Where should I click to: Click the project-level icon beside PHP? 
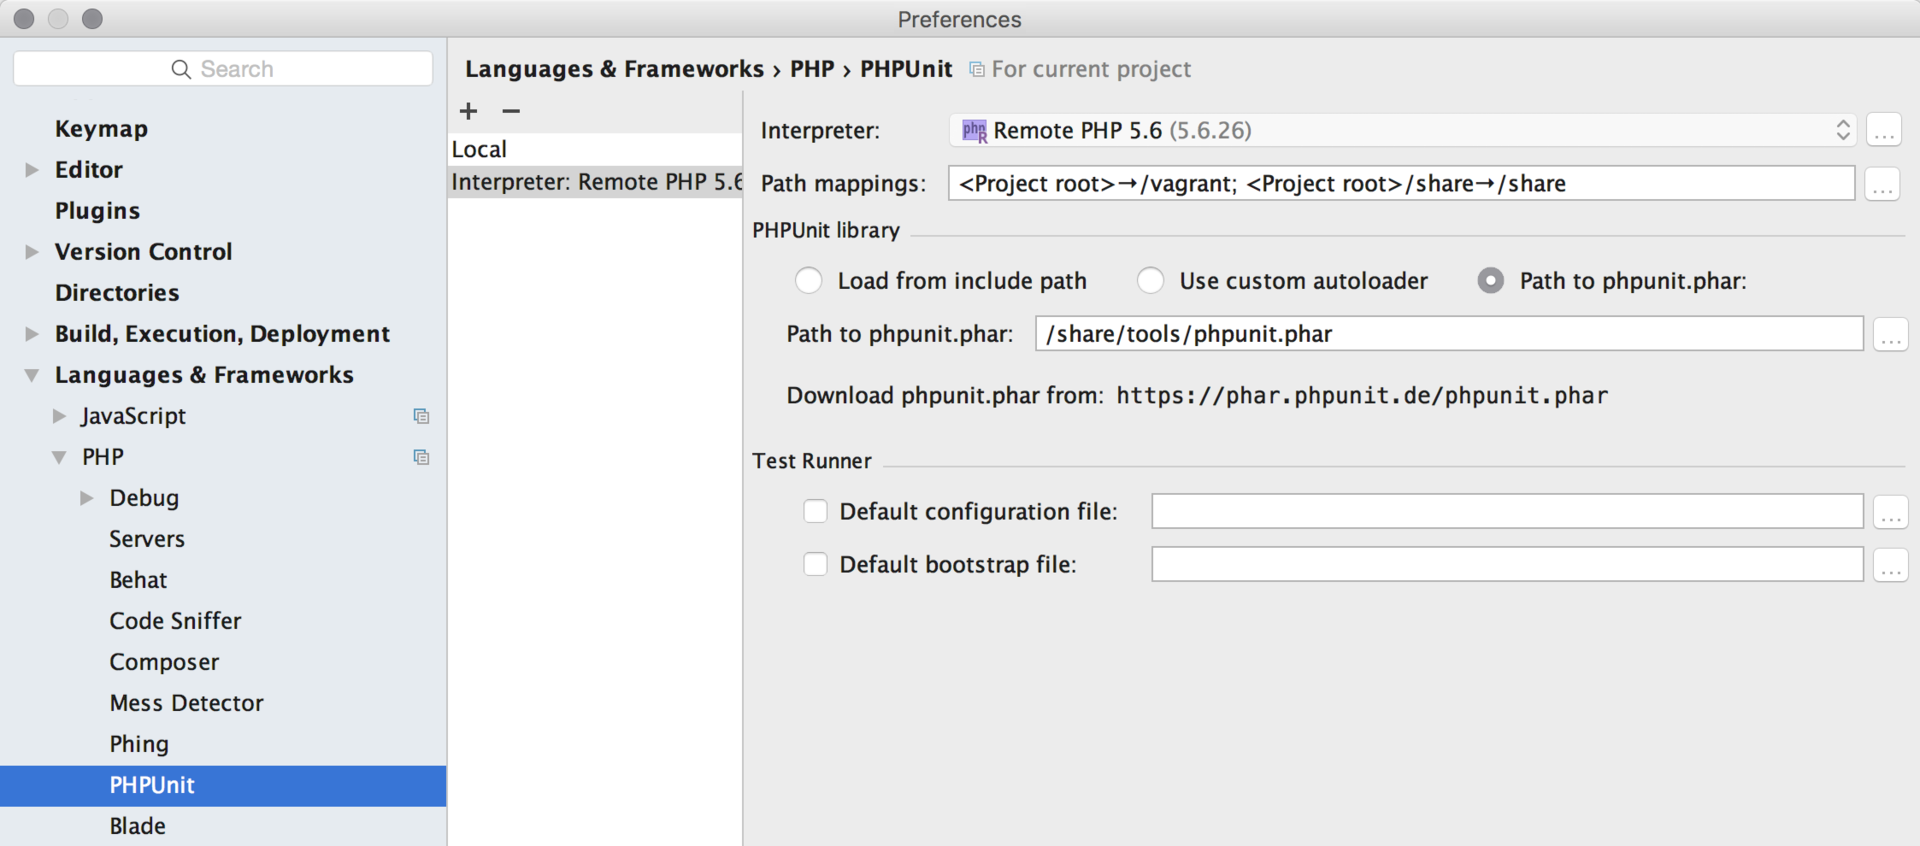point(421,457)
